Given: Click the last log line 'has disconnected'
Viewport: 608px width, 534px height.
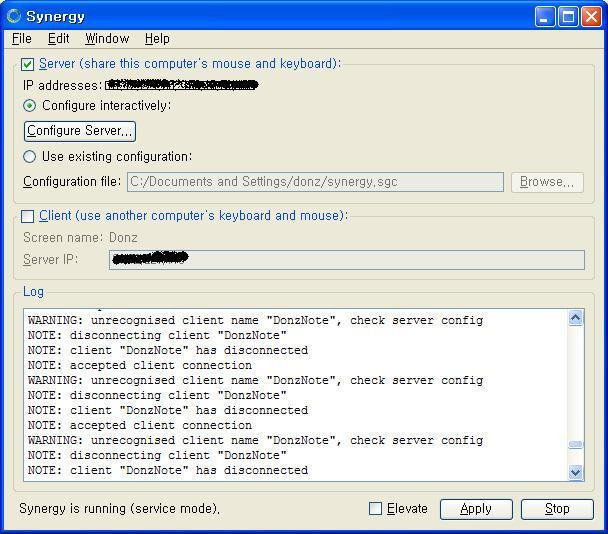Looking at the screenshot, I should pyautogui.click(x=168, y=470).
